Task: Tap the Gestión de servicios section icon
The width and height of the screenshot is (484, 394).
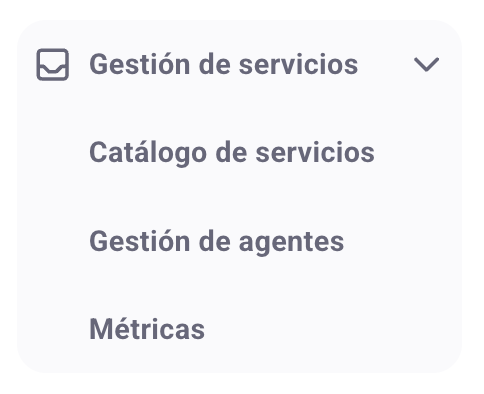Action: pos(53,65)
